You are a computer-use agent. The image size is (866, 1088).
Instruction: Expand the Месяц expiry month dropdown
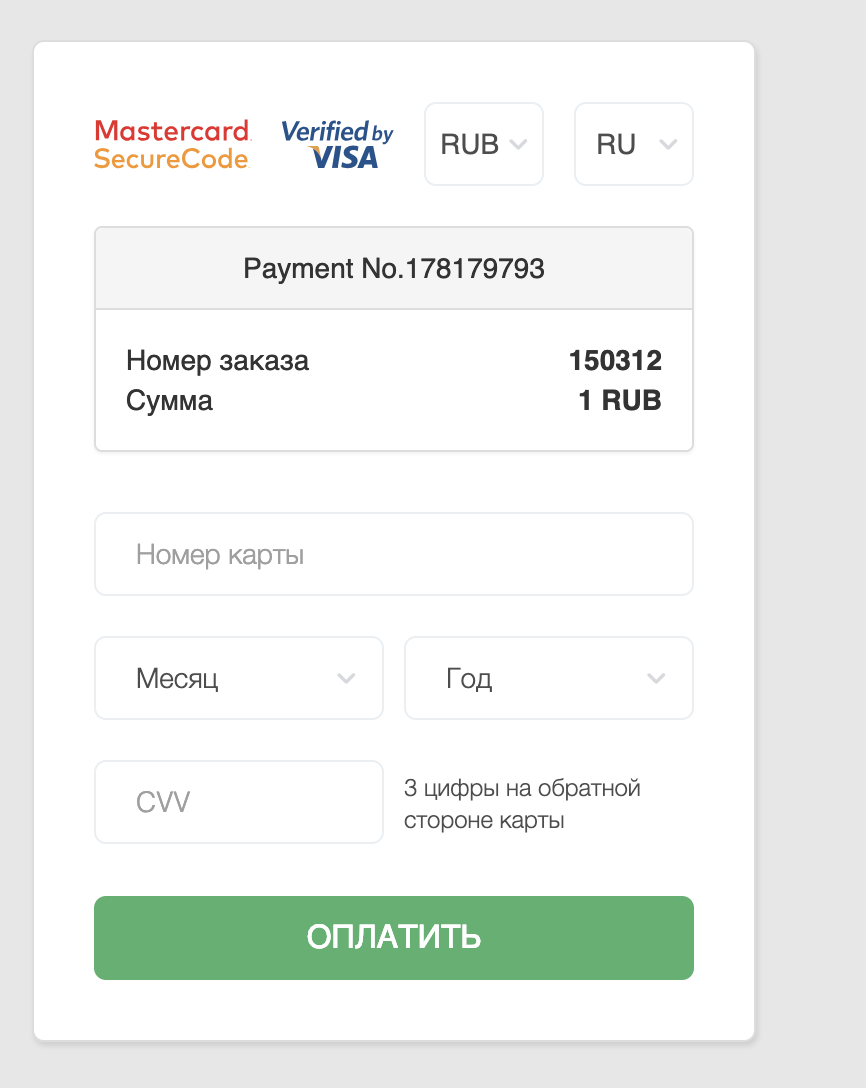click(239, 678)
